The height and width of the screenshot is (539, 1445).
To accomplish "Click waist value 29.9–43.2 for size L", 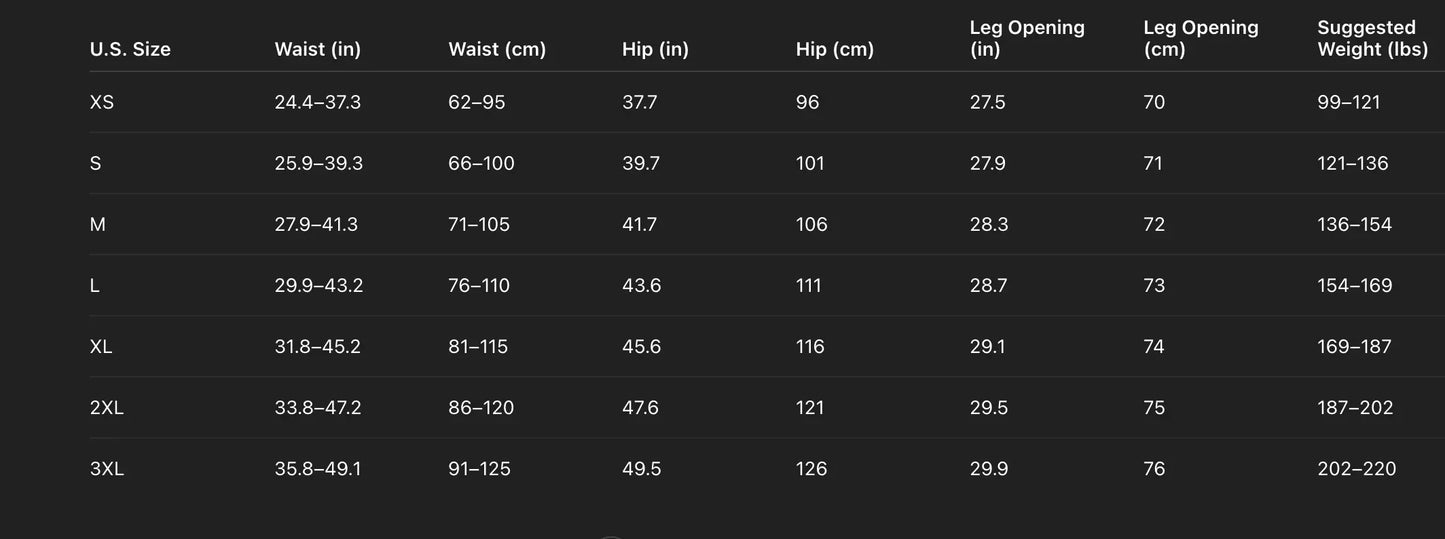I will click(x=319, y=286).
